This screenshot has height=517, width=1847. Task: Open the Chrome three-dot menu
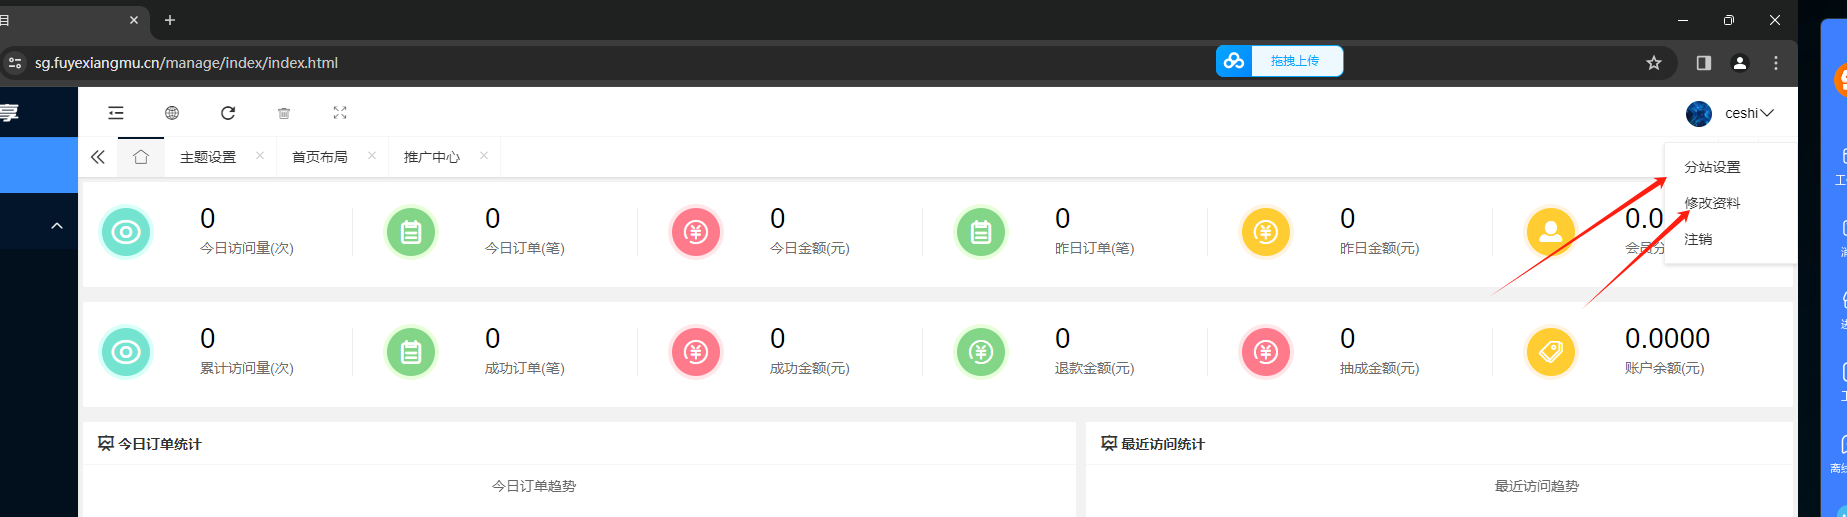coord(1776,62)
